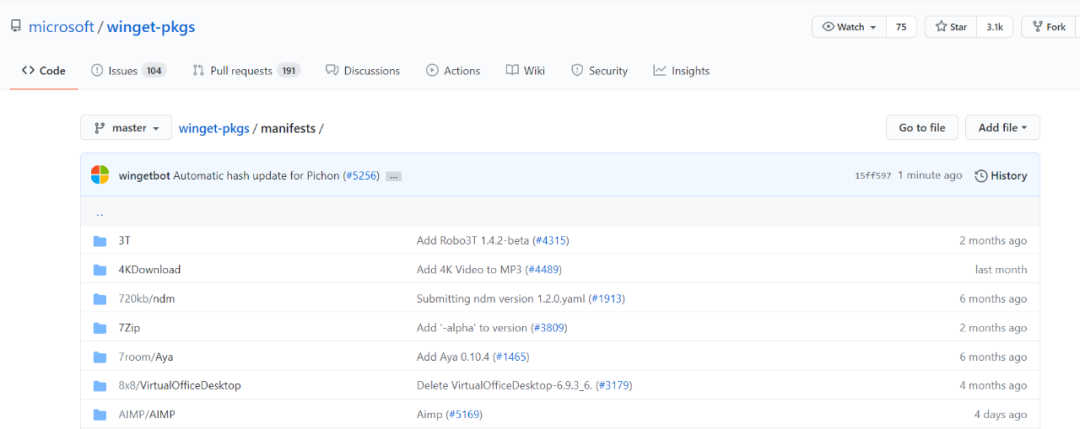
Task: Click the 3.1k stars count
Action: point(995,27)
